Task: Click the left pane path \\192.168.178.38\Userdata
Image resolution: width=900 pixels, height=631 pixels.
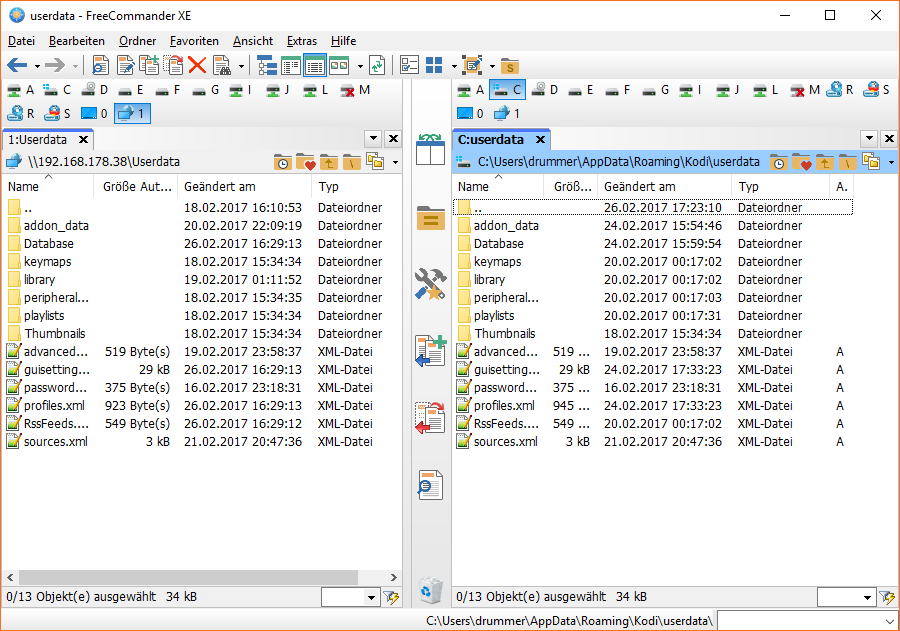Action: [x=104, y=162]
